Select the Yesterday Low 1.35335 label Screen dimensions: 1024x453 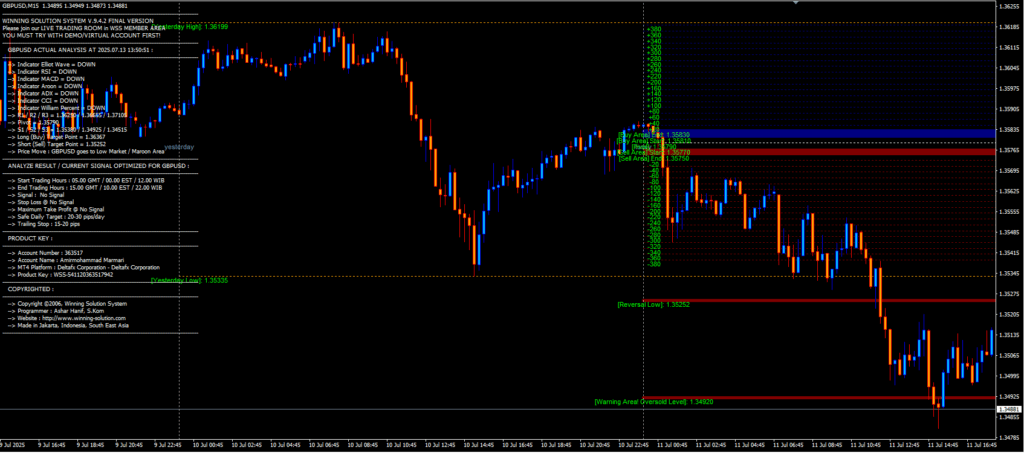pos(190,281)
